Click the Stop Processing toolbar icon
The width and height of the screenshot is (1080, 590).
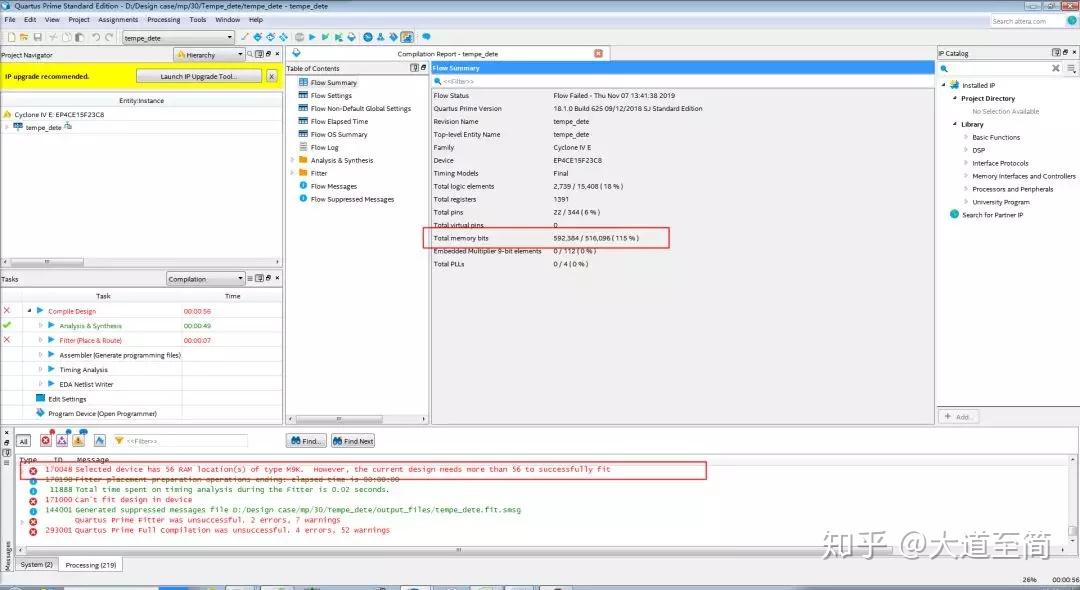pos(299,37)
